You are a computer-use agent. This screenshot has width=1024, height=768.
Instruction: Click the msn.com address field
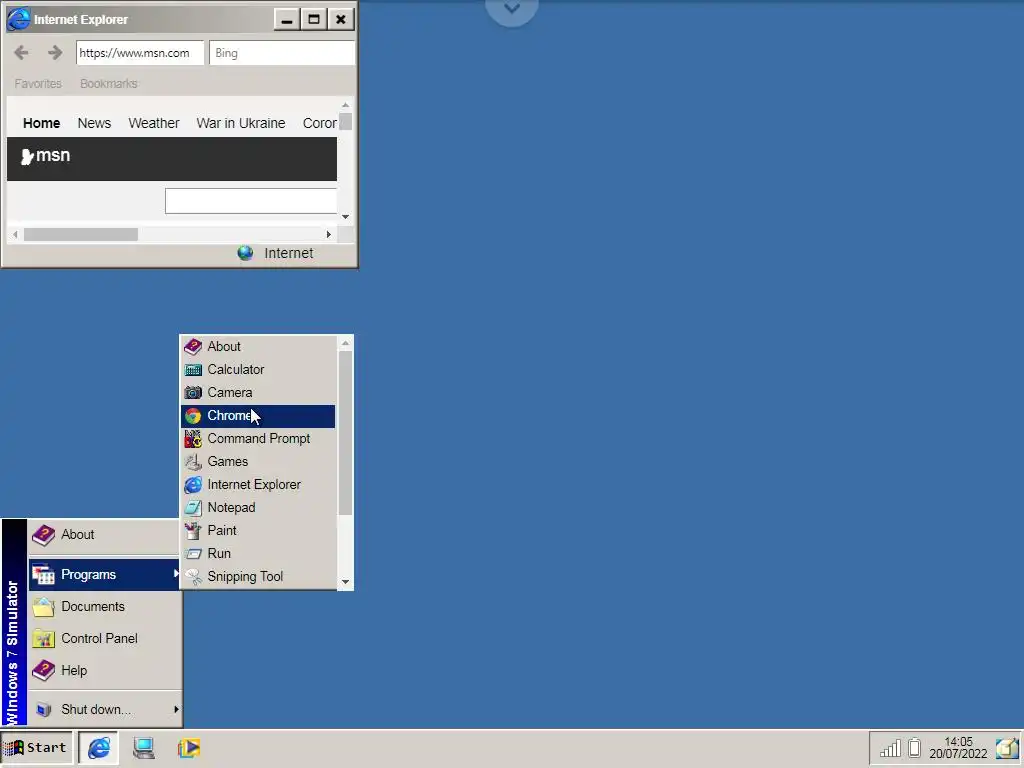tap(140, 53)
